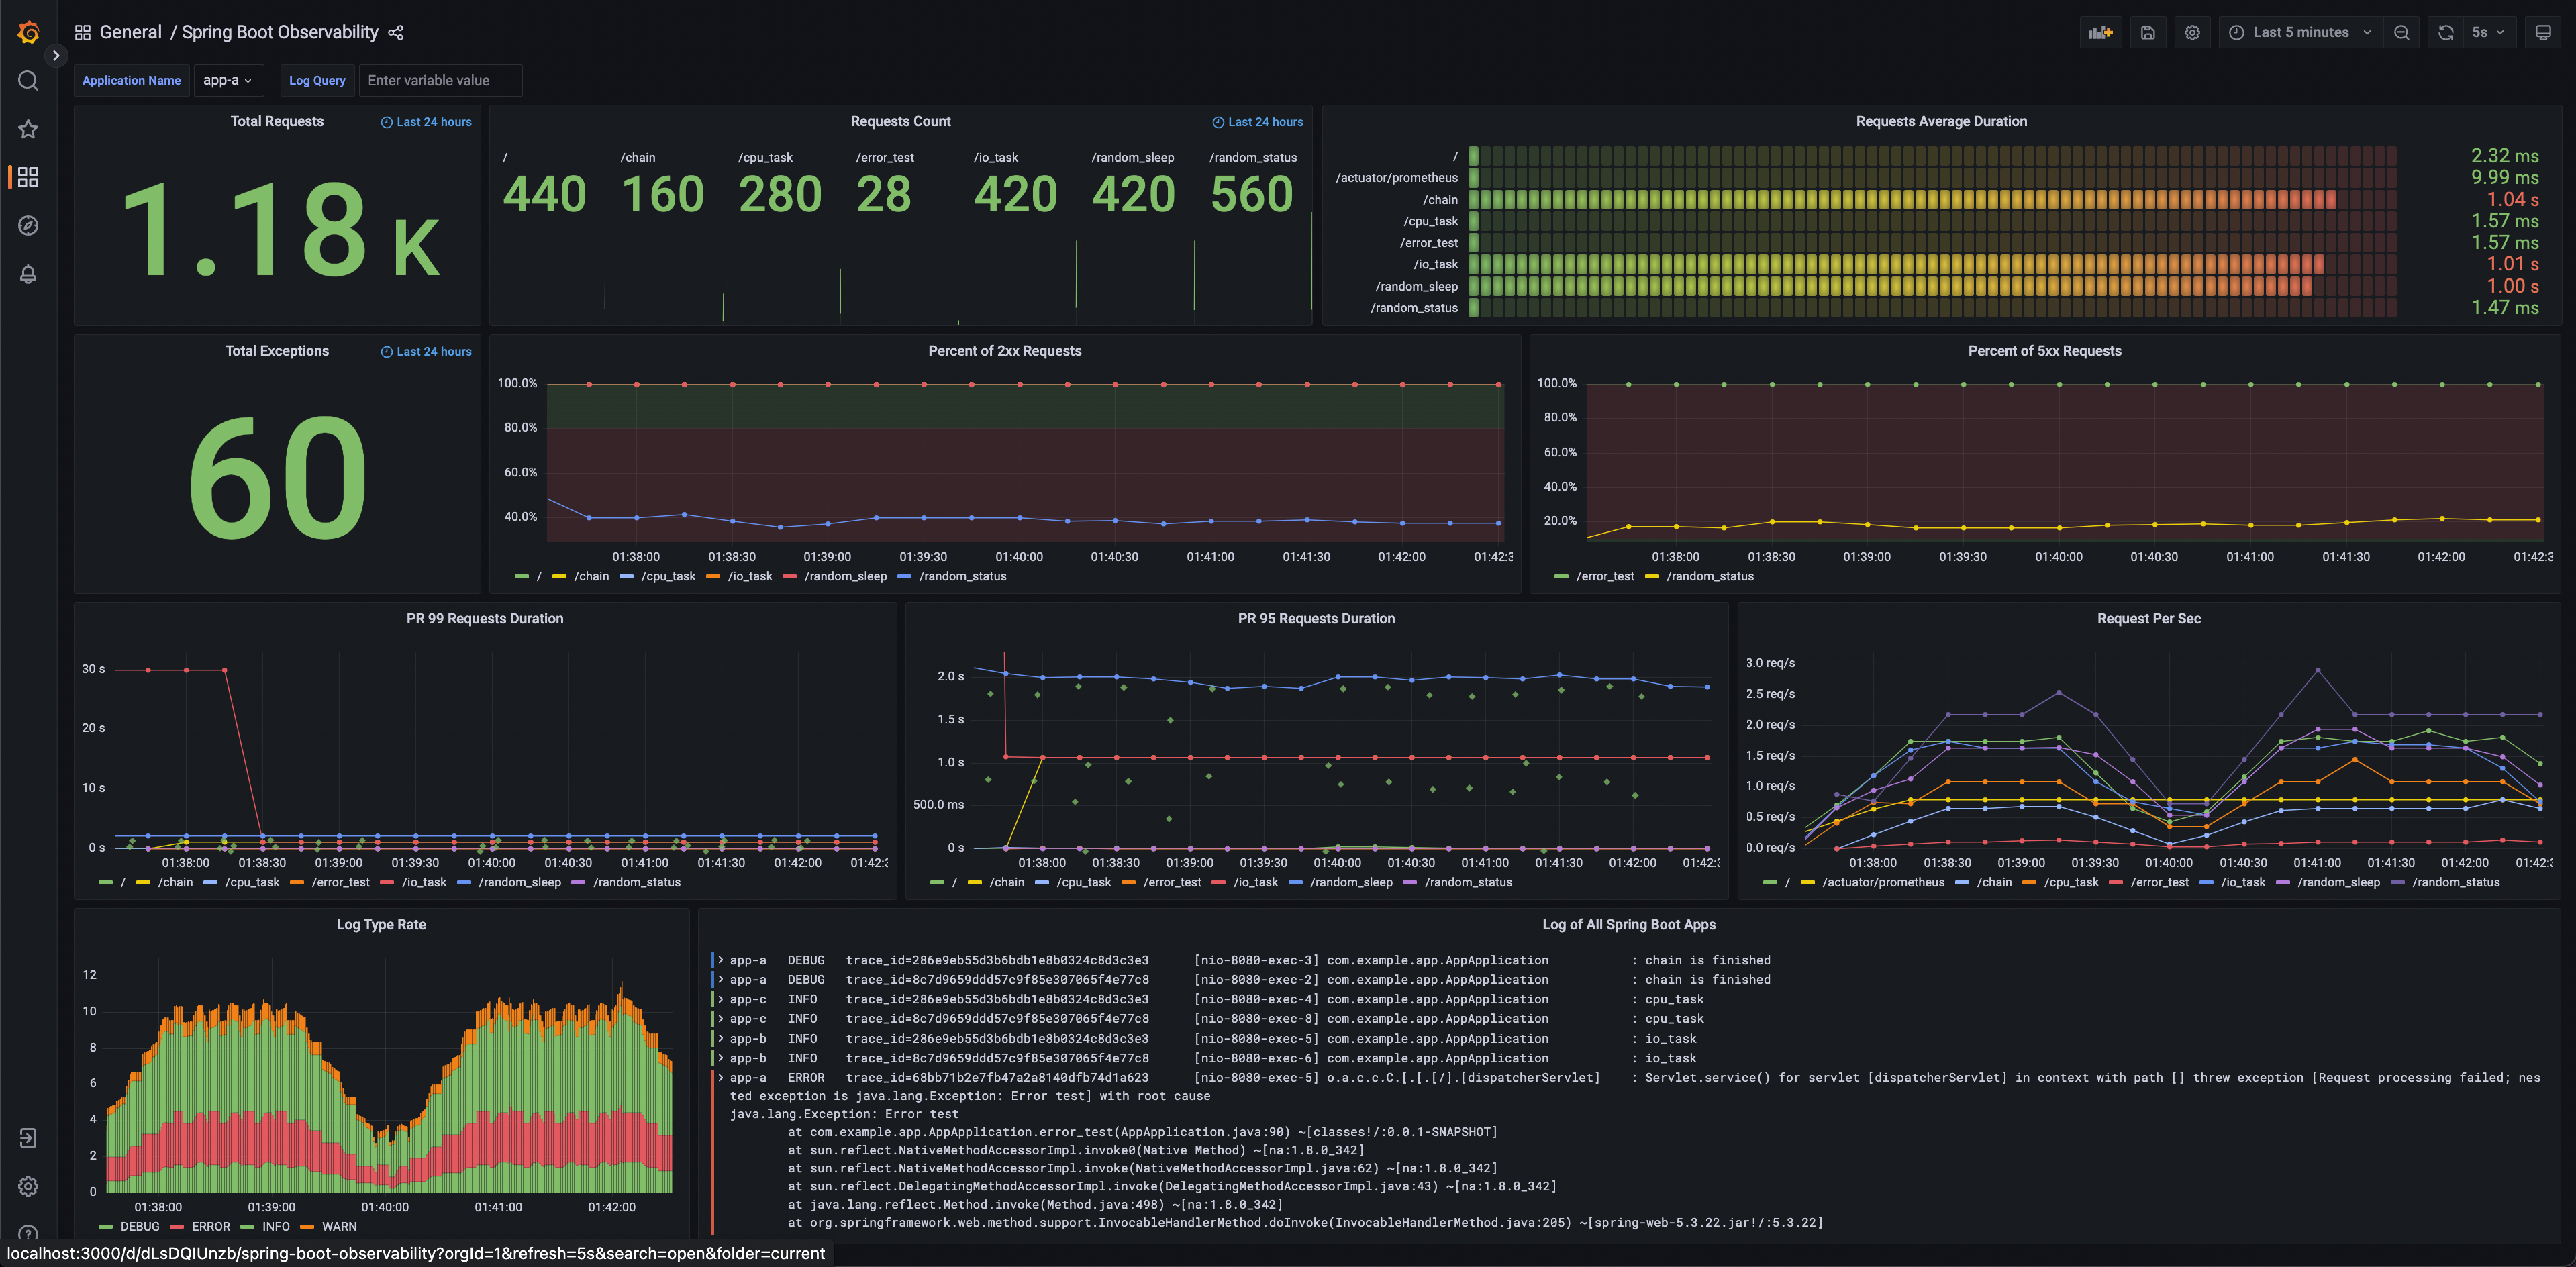Click the Add panel icon in toolbar
The image size is (2576, 1267).
point(2100,32)
